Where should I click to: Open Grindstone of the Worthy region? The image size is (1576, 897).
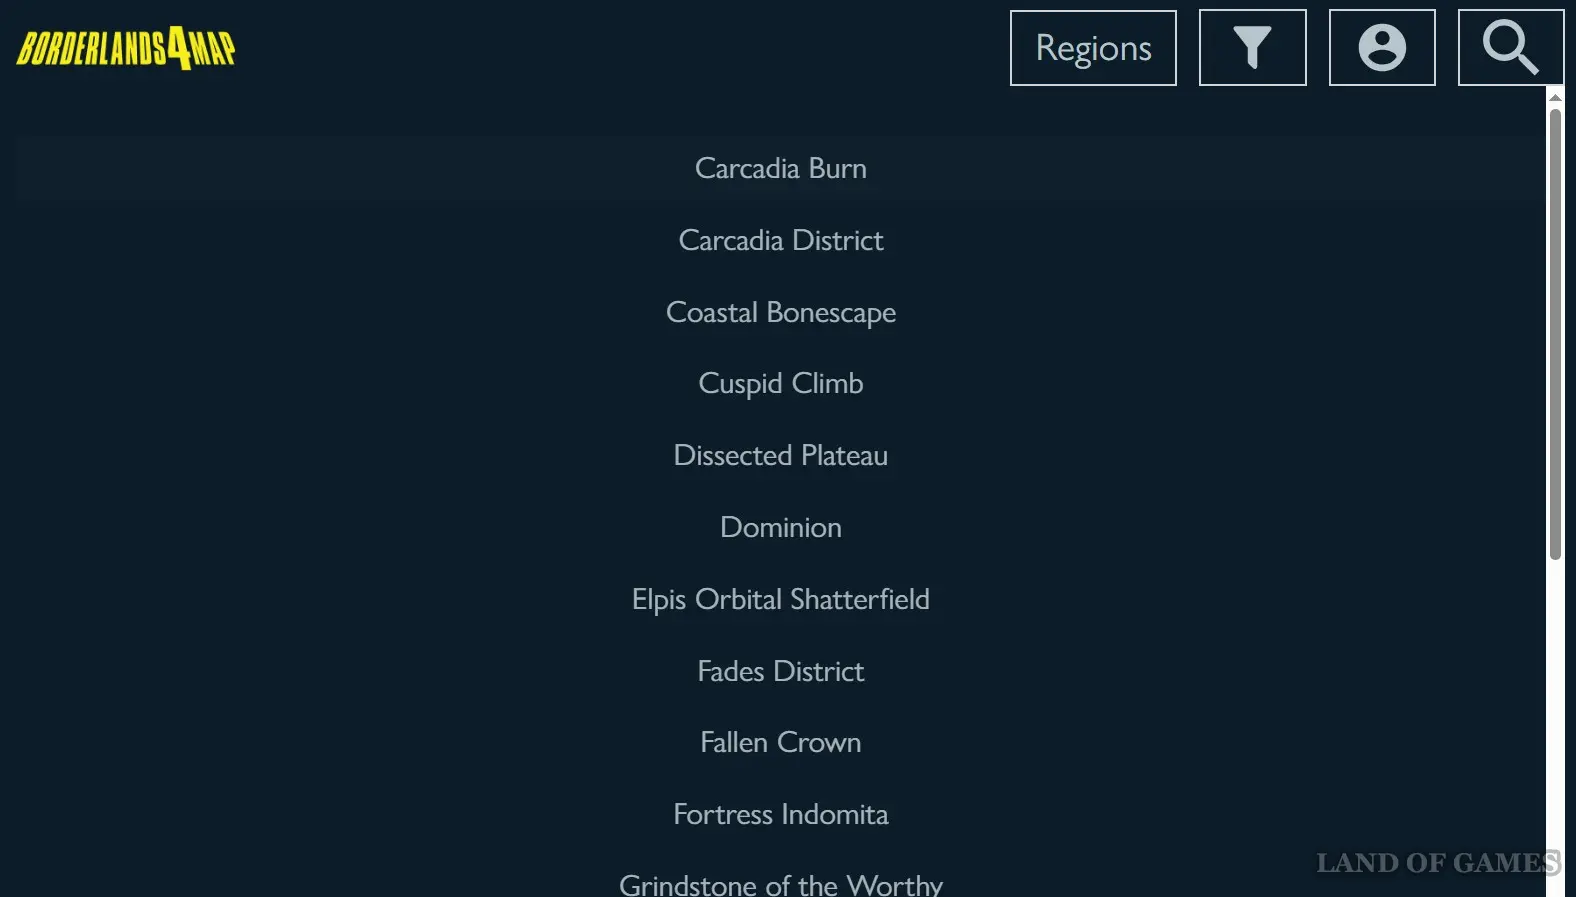point(781,884)
